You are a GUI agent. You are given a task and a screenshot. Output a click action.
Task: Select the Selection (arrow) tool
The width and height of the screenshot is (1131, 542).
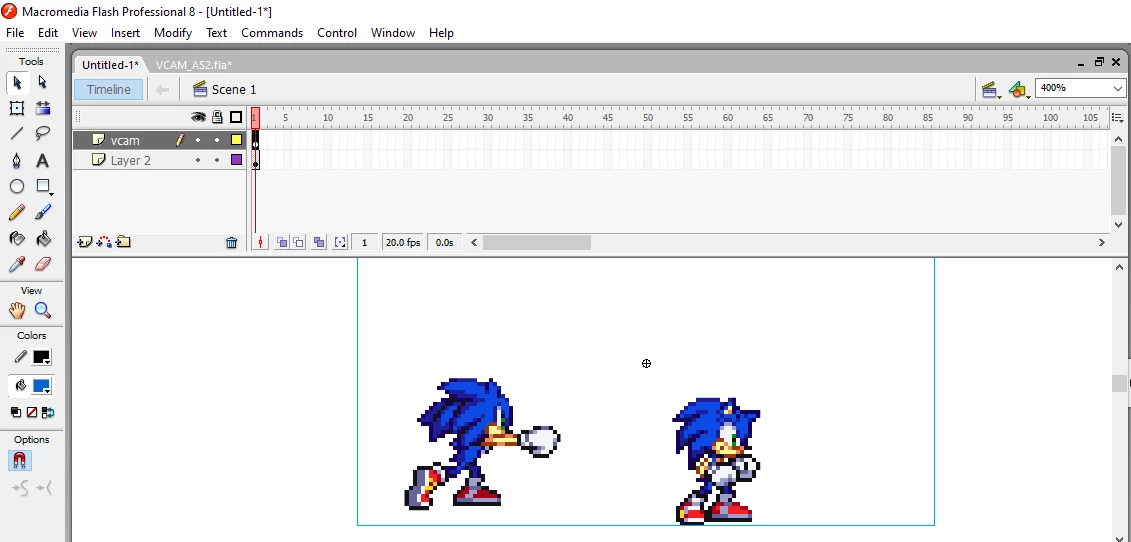tap(17, 83)
